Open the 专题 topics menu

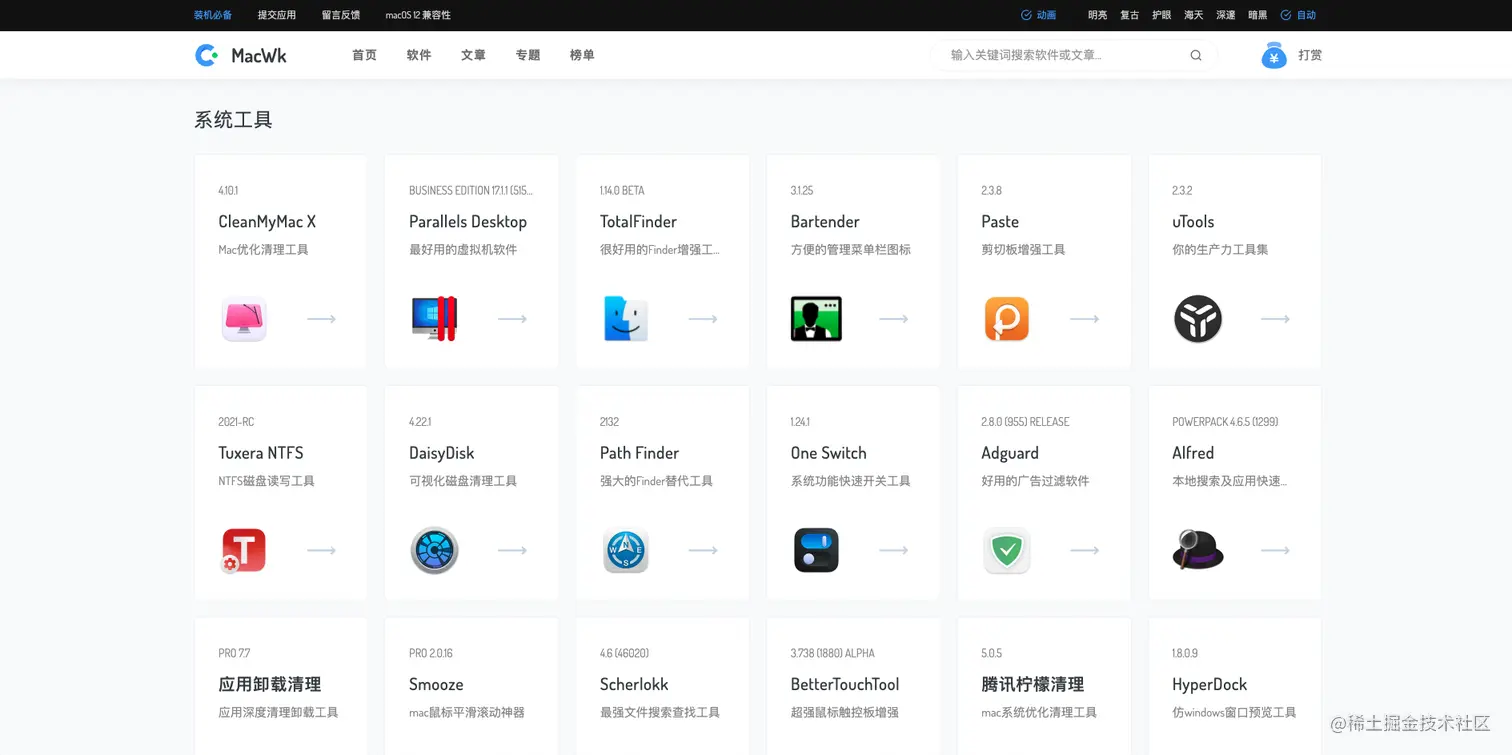(528, 55)
